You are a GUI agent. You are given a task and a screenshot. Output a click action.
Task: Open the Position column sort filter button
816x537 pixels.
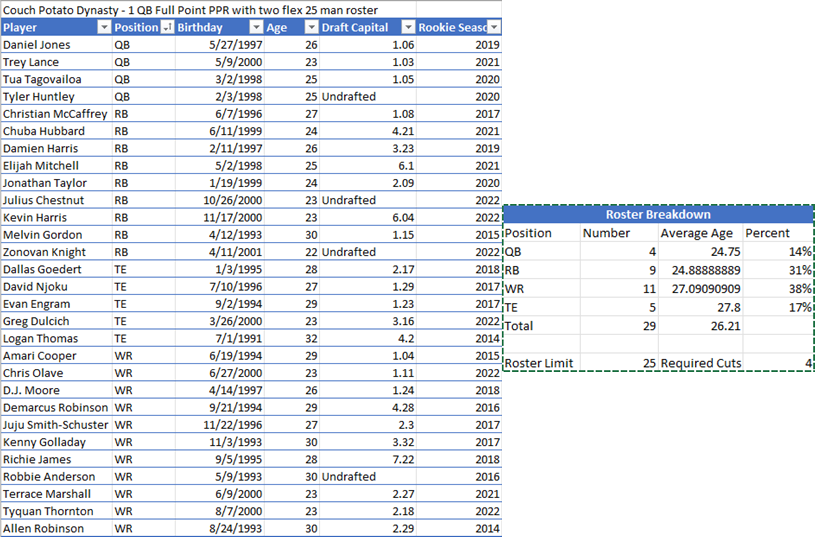click(x=166, y=28)
